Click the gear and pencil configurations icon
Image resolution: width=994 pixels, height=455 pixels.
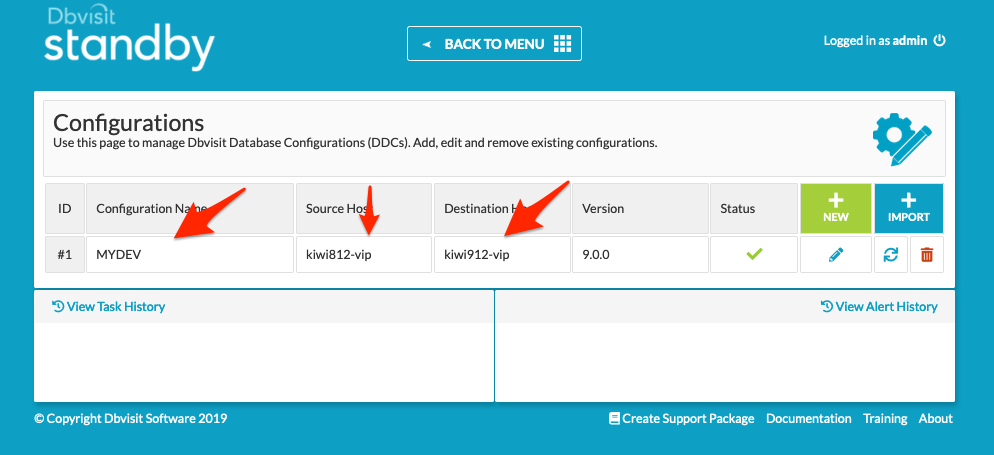(x=902, y=138)
